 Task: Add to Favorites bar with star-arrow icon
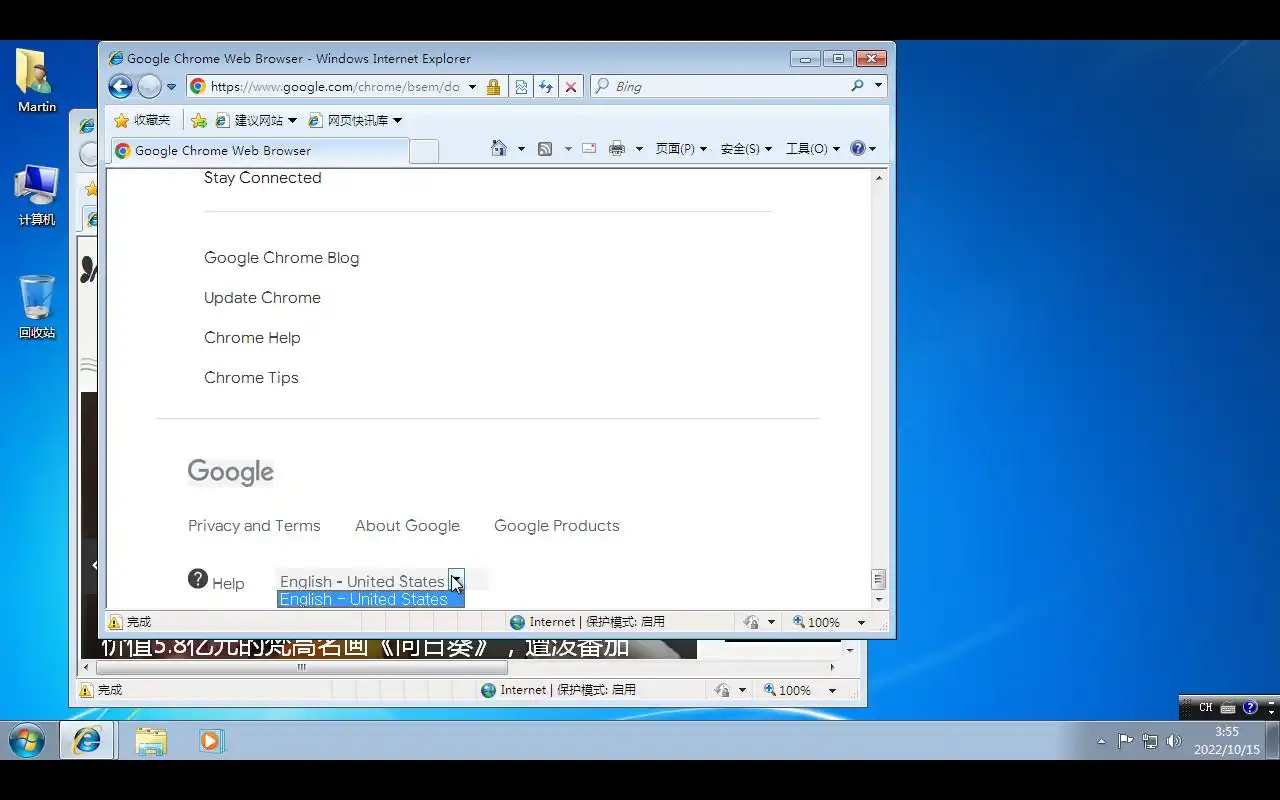198,120
